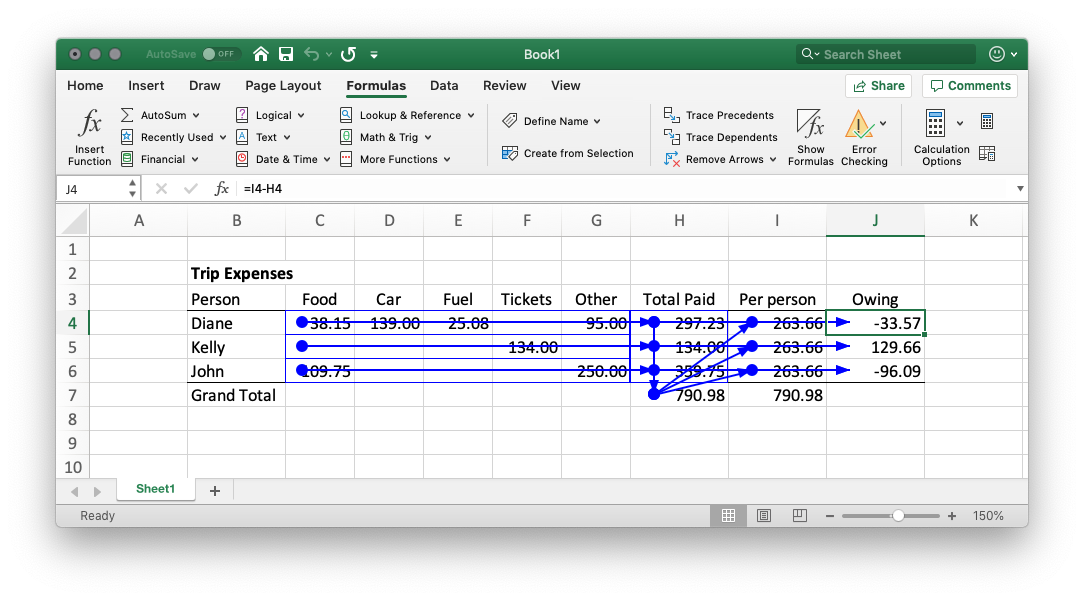The width and height of the screenshot is (1084, 601).
Task: Expand the Recently Used dropdown arrow
Action: [223, 138]
